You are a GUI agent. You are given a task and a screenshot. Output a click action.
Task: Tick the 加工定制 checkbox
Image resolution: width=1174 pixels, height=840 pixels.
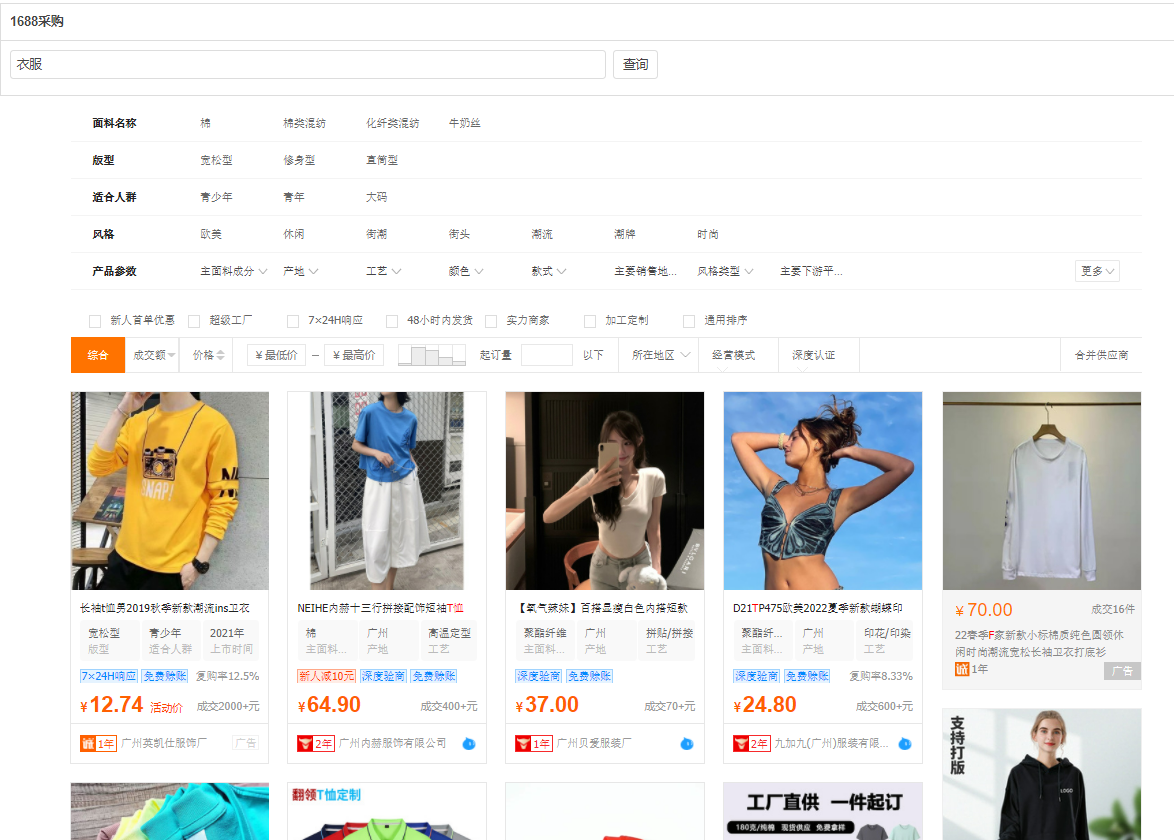[590, 321]
